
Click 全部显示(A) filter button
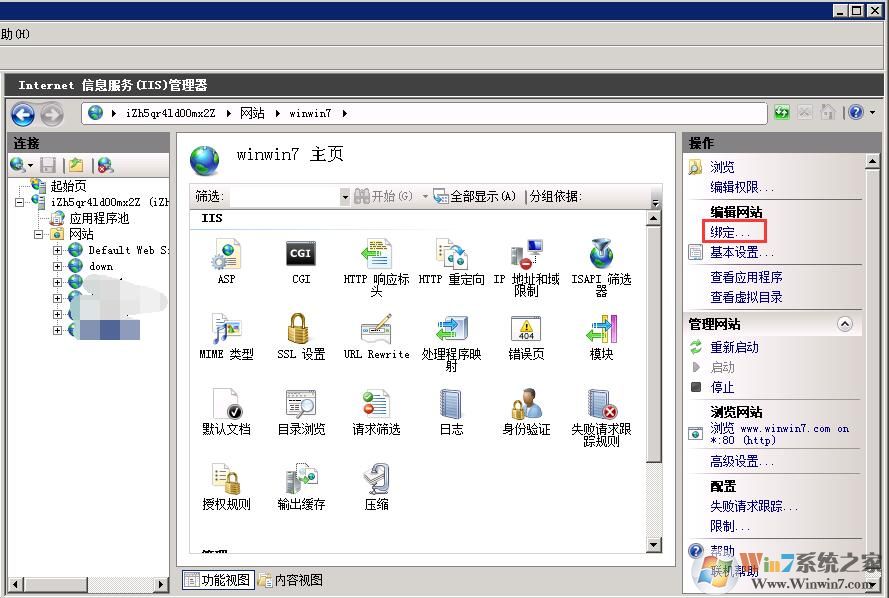(x=475, y=197)
